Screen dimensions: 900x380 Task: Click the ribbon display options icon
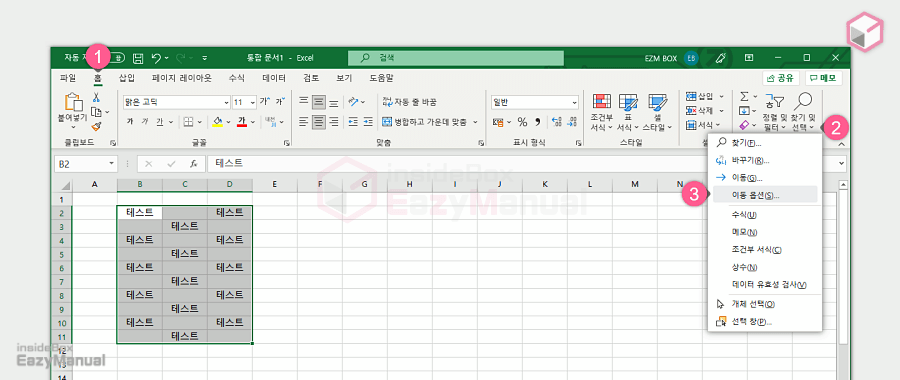749,58
